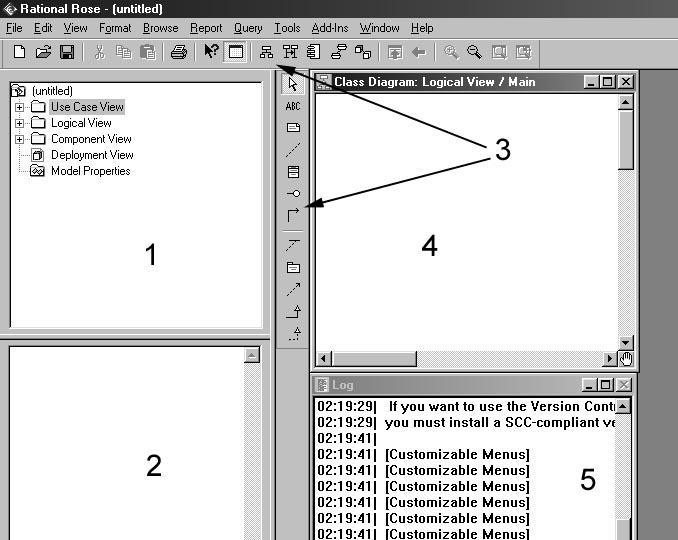Print the diagram with the printer icon
This screenshot has width=678, height=540.
[179, 52]
